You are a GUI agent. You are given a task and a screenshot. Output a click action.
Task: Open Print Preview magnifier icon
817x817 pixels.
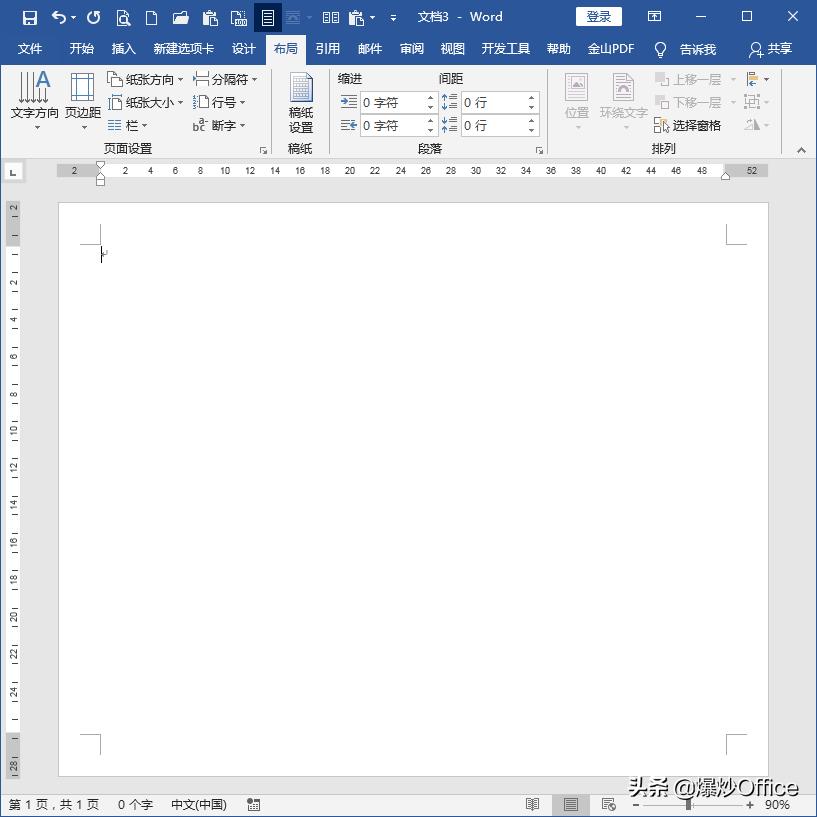pos(123,18)
